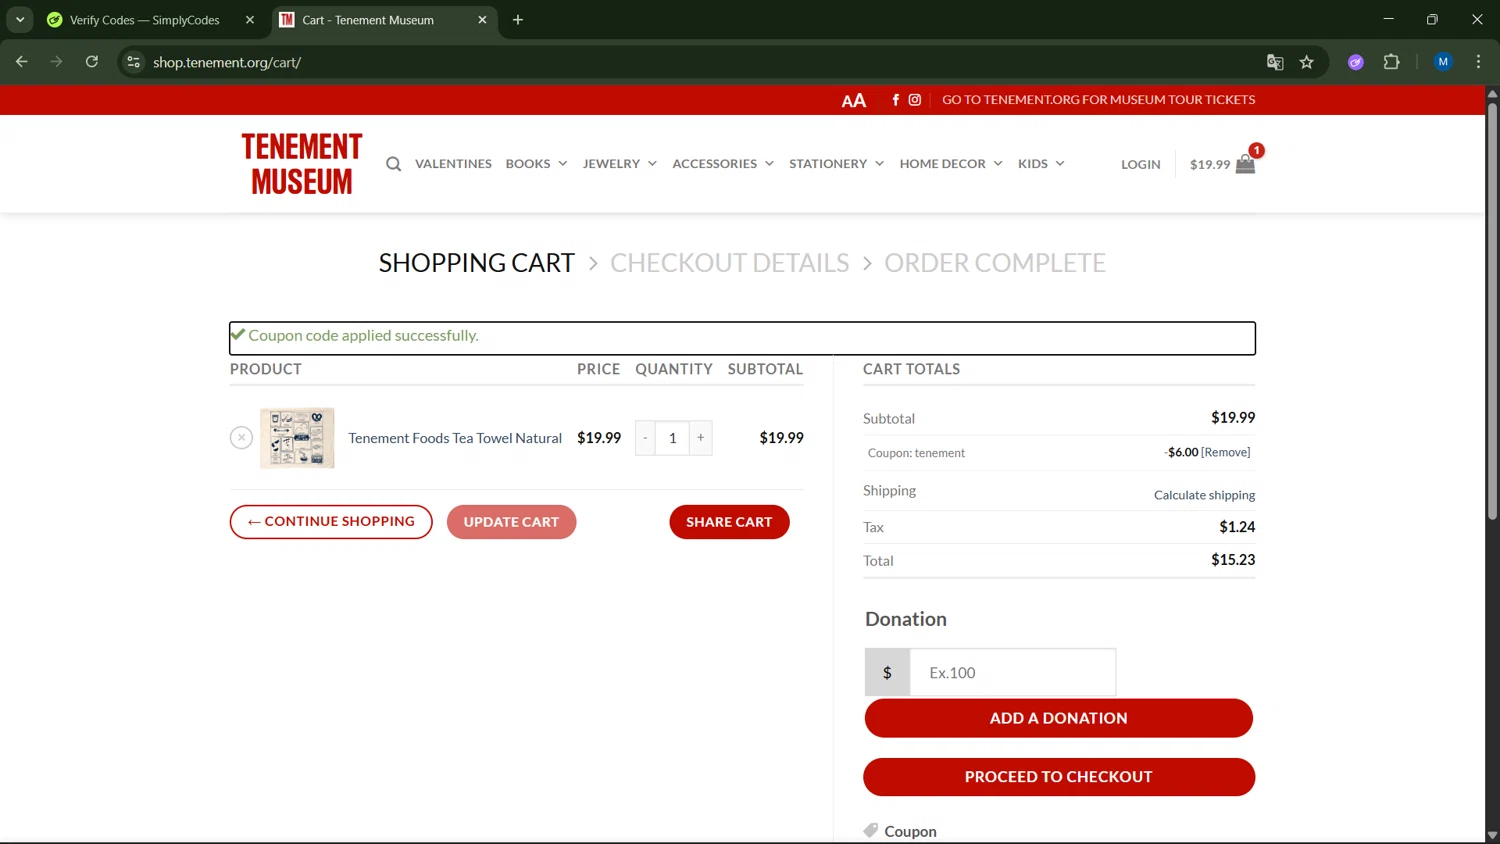The height and width of the screenshot is (844, 1500).
Task: Click the $19.99 cart total in header
Action: pyautogui.click(x=1209, y=165)
